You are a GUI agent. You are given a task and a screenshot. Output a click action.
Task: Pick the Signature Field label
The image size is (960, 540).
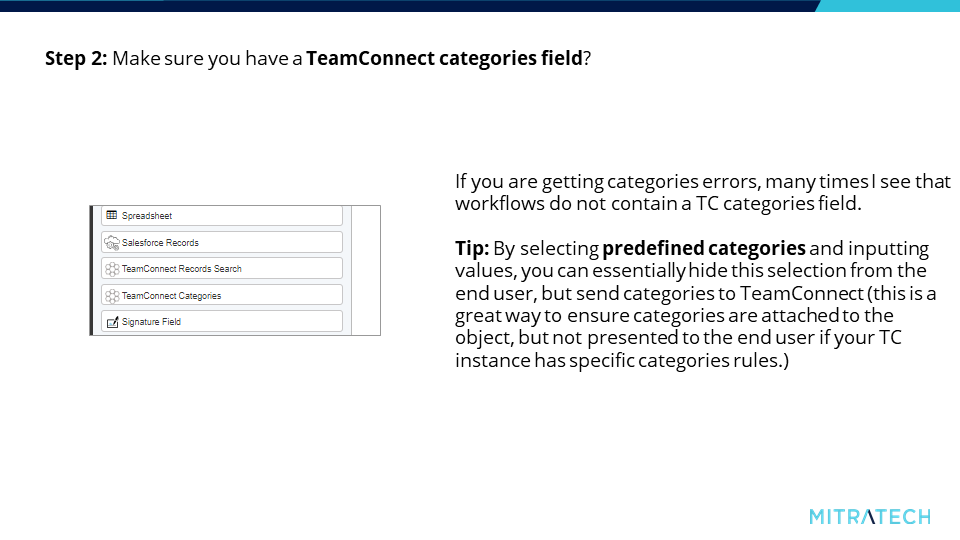pos(151,321)
